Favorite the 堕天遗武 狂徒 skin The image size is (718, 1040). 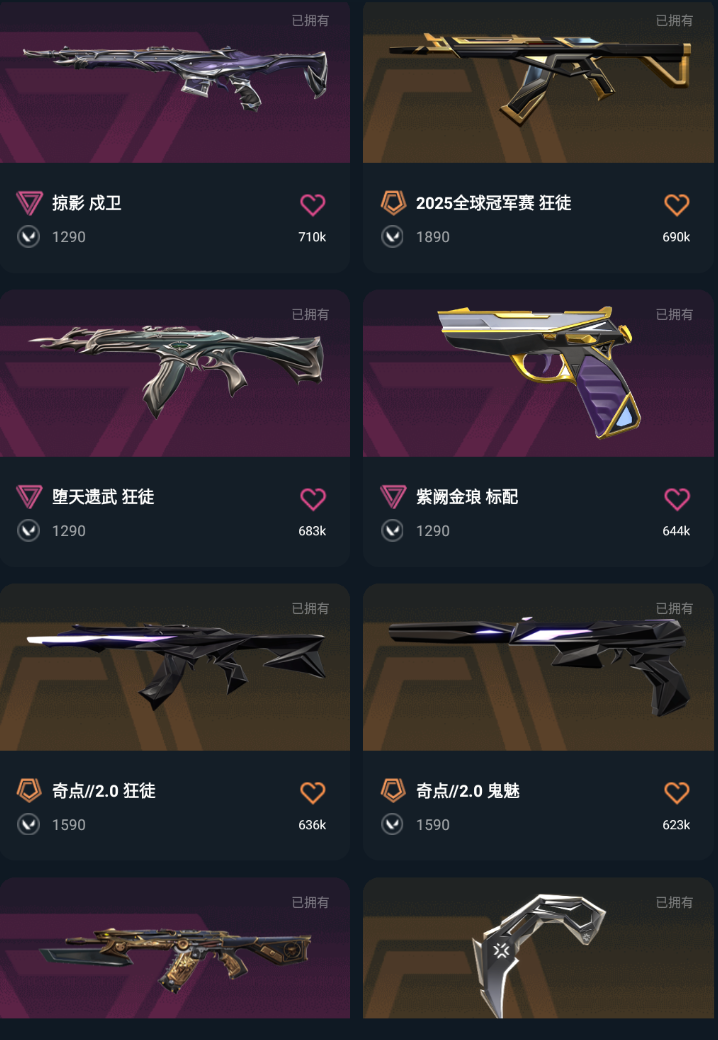(312, 498)
